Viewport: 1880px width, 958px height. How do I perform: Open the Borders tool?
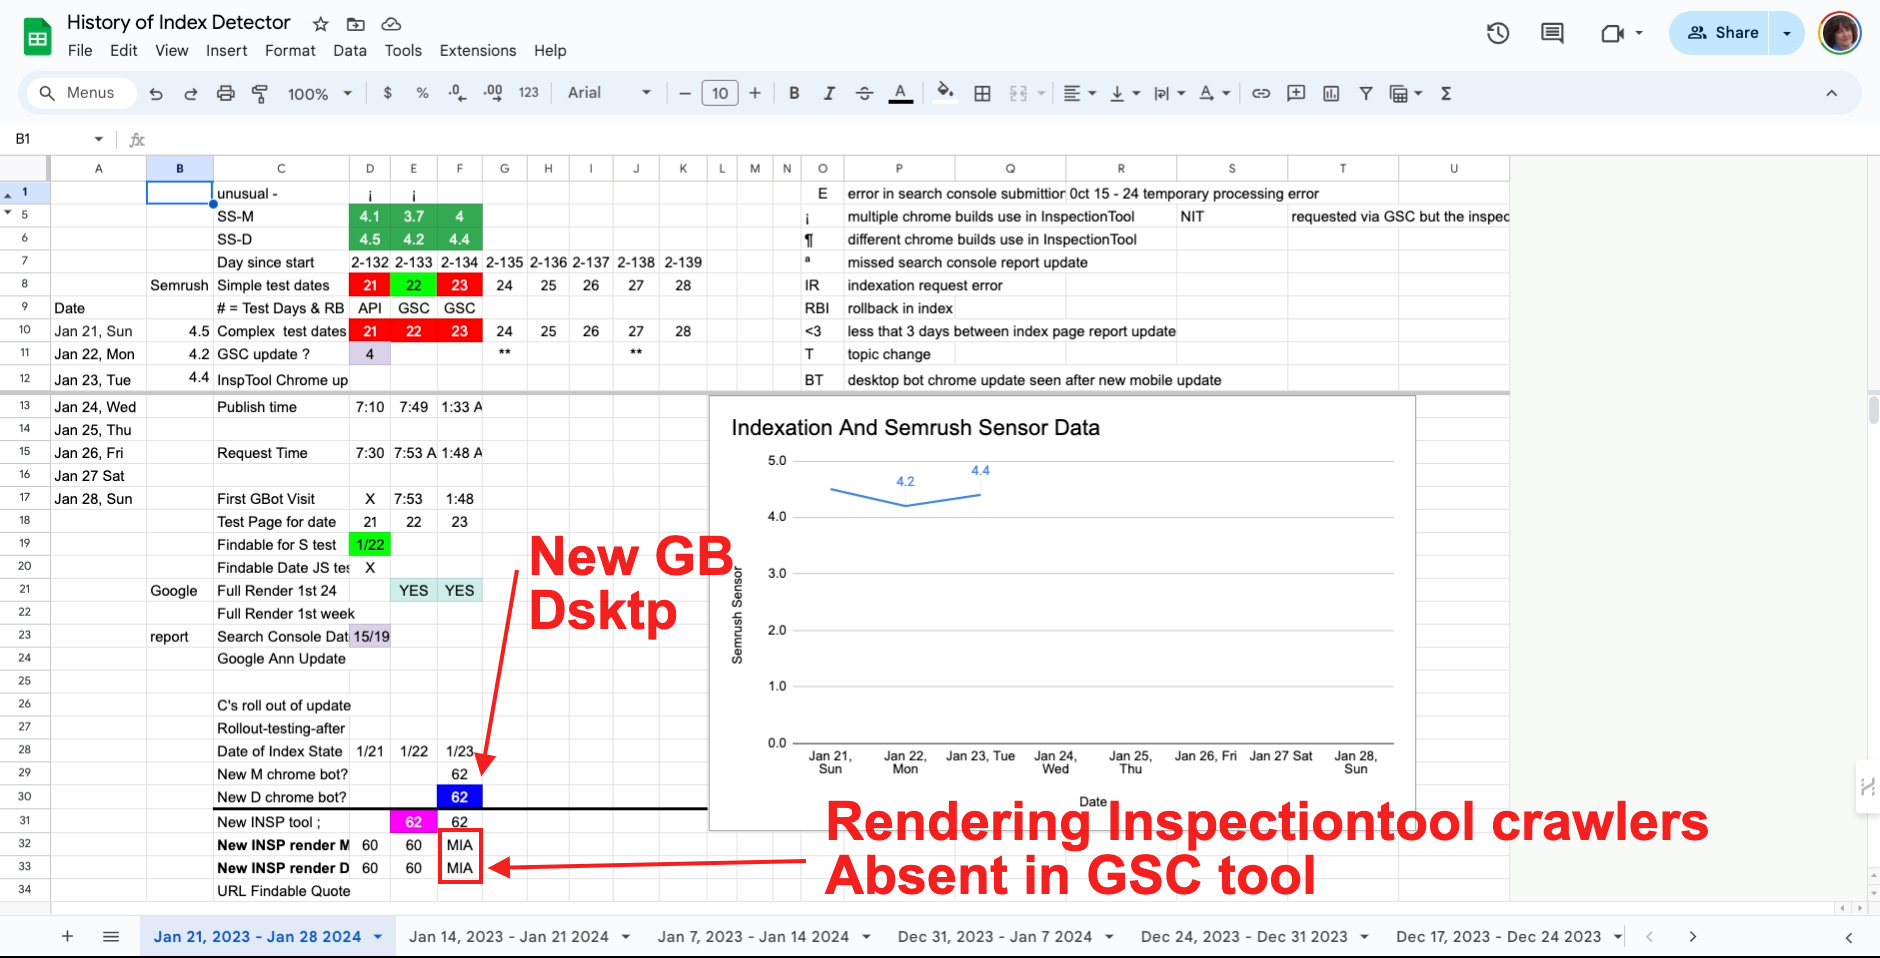tap(982, 93)
